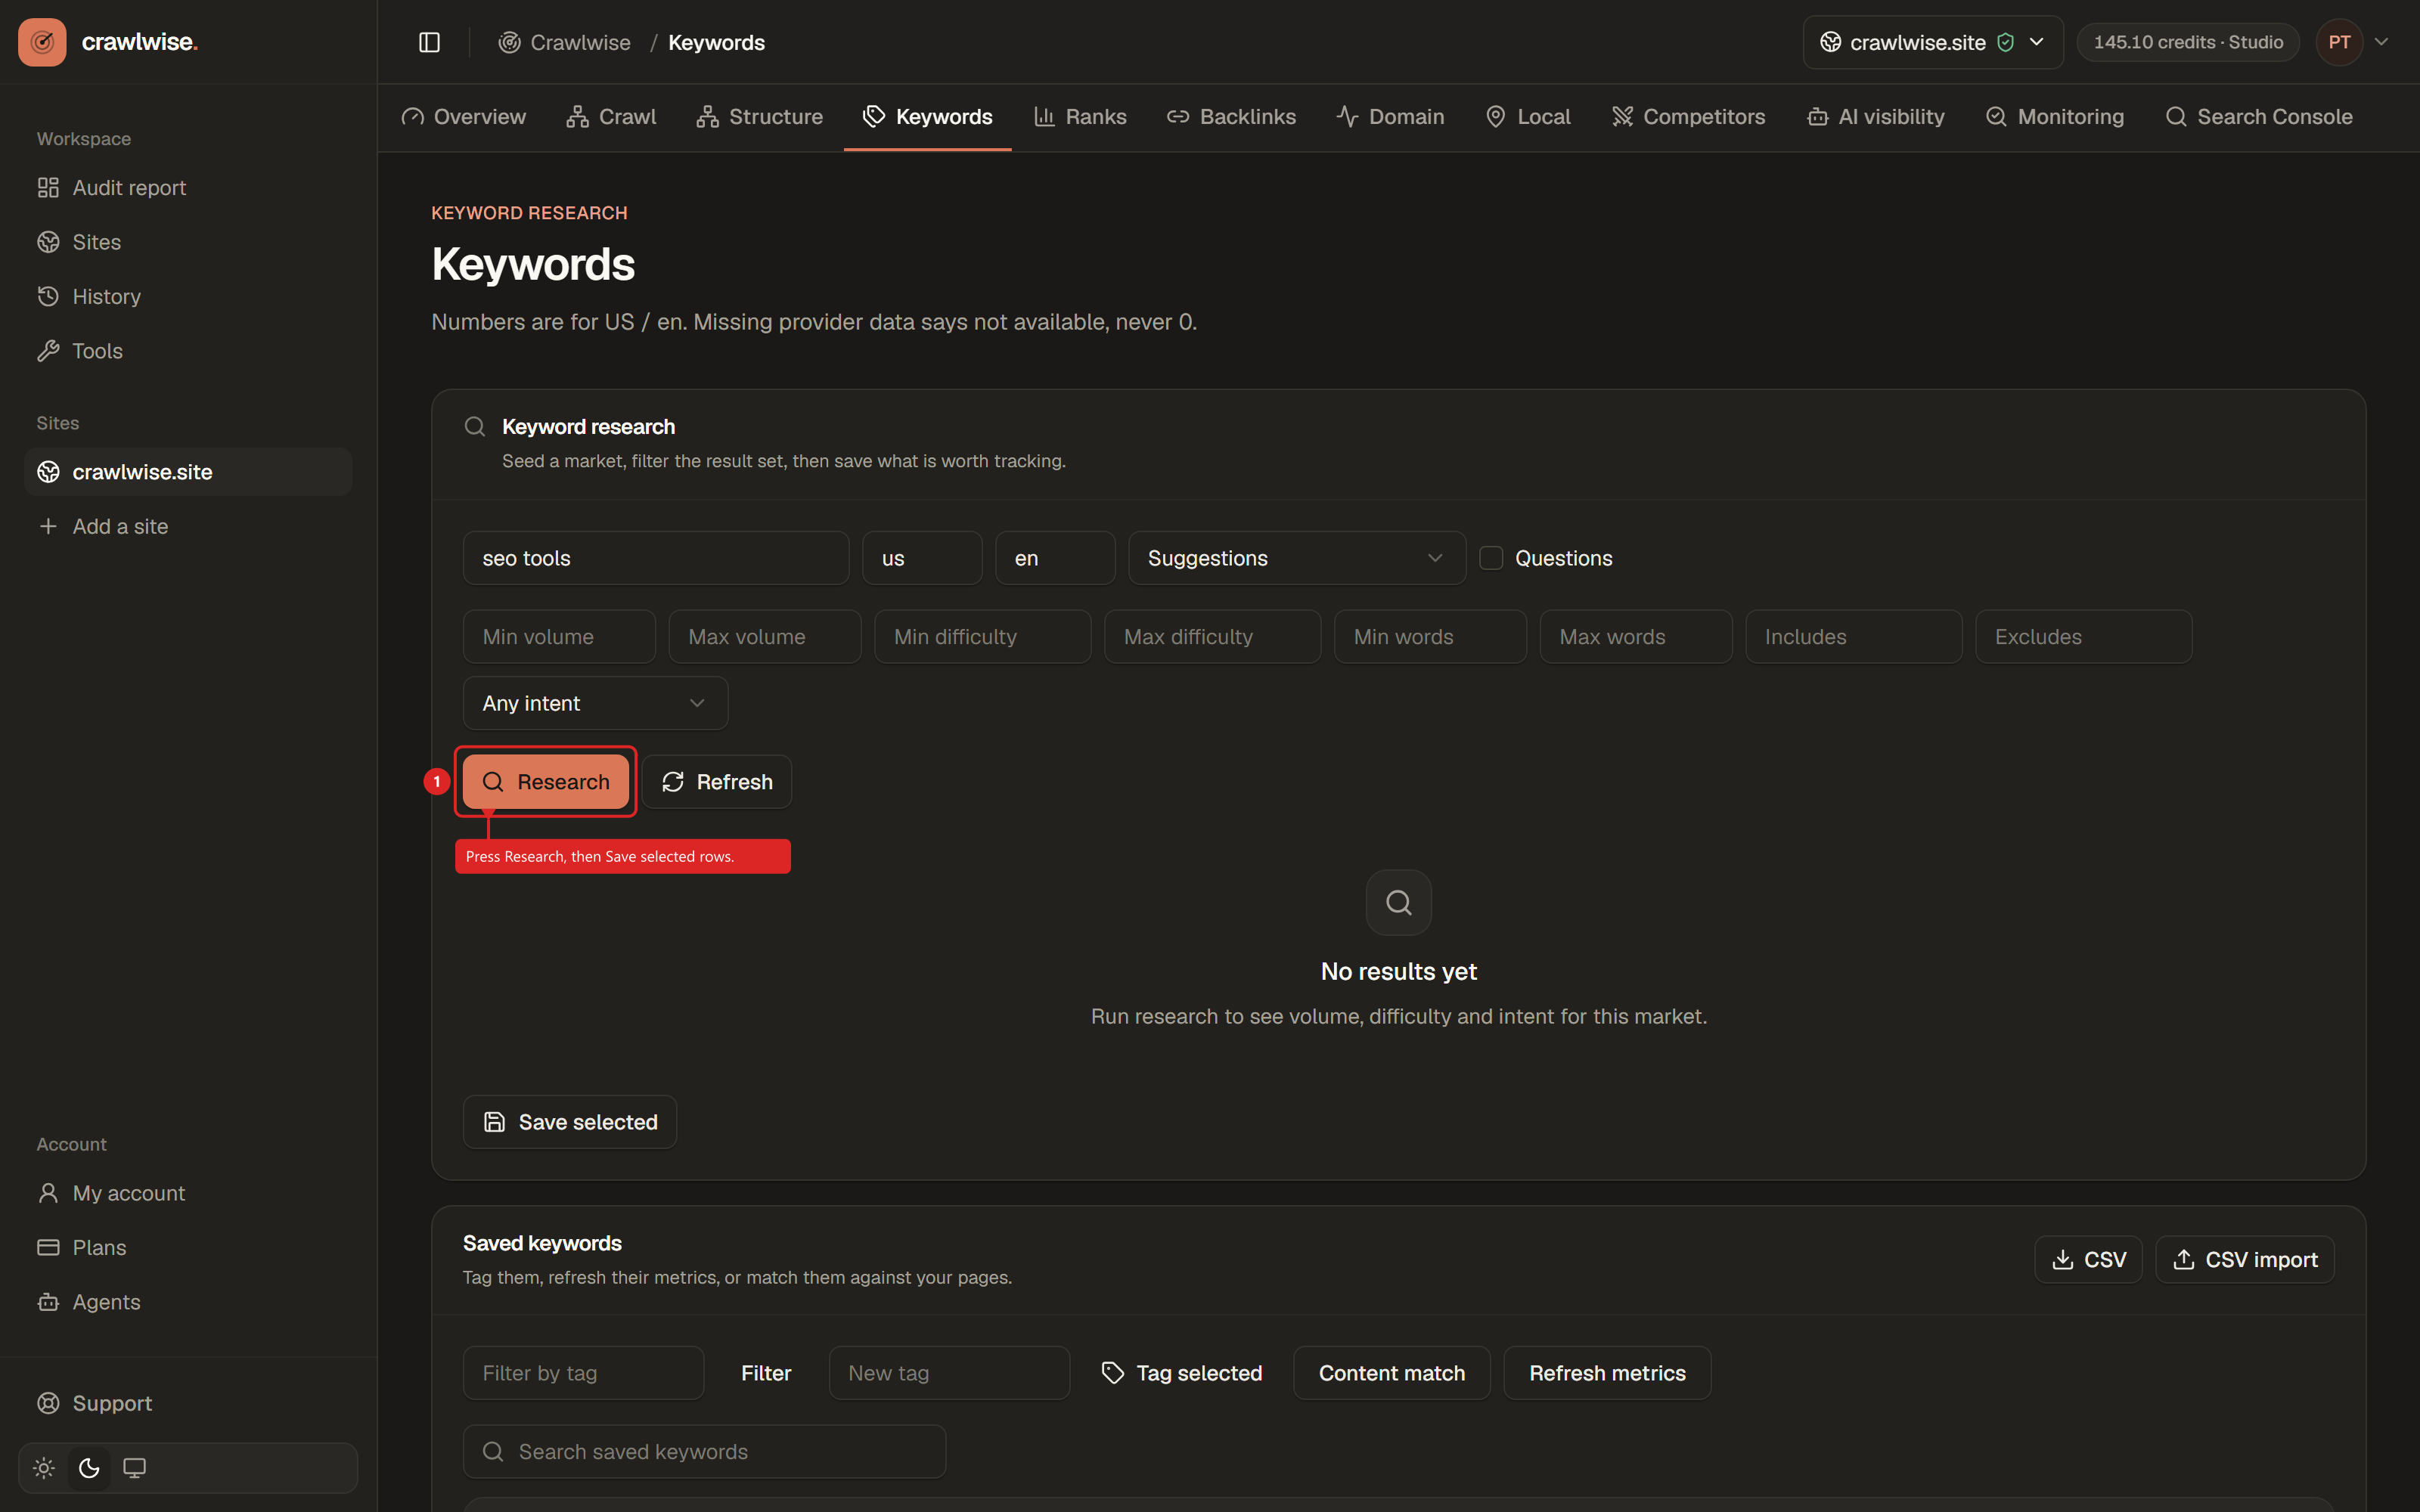Open the Domain tab
Screen dimensions: 2420x1512
[x=1391, y=117]
